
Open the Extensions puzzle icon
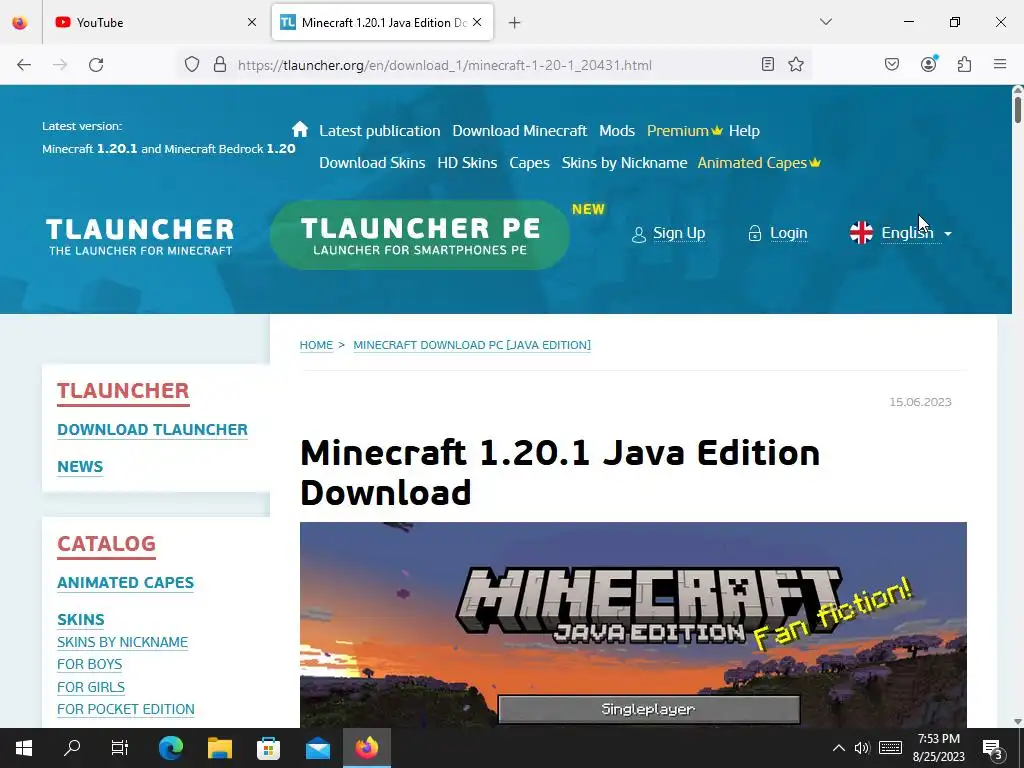(965, 64)
